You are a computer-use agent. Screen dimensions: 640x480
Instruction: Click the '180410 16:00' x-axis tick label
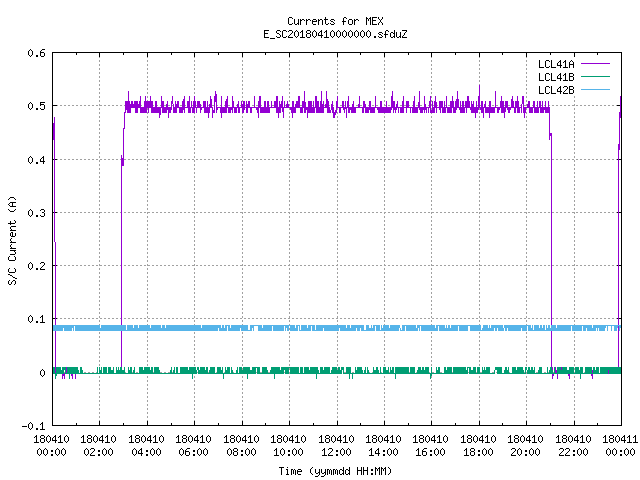(431, 446)
